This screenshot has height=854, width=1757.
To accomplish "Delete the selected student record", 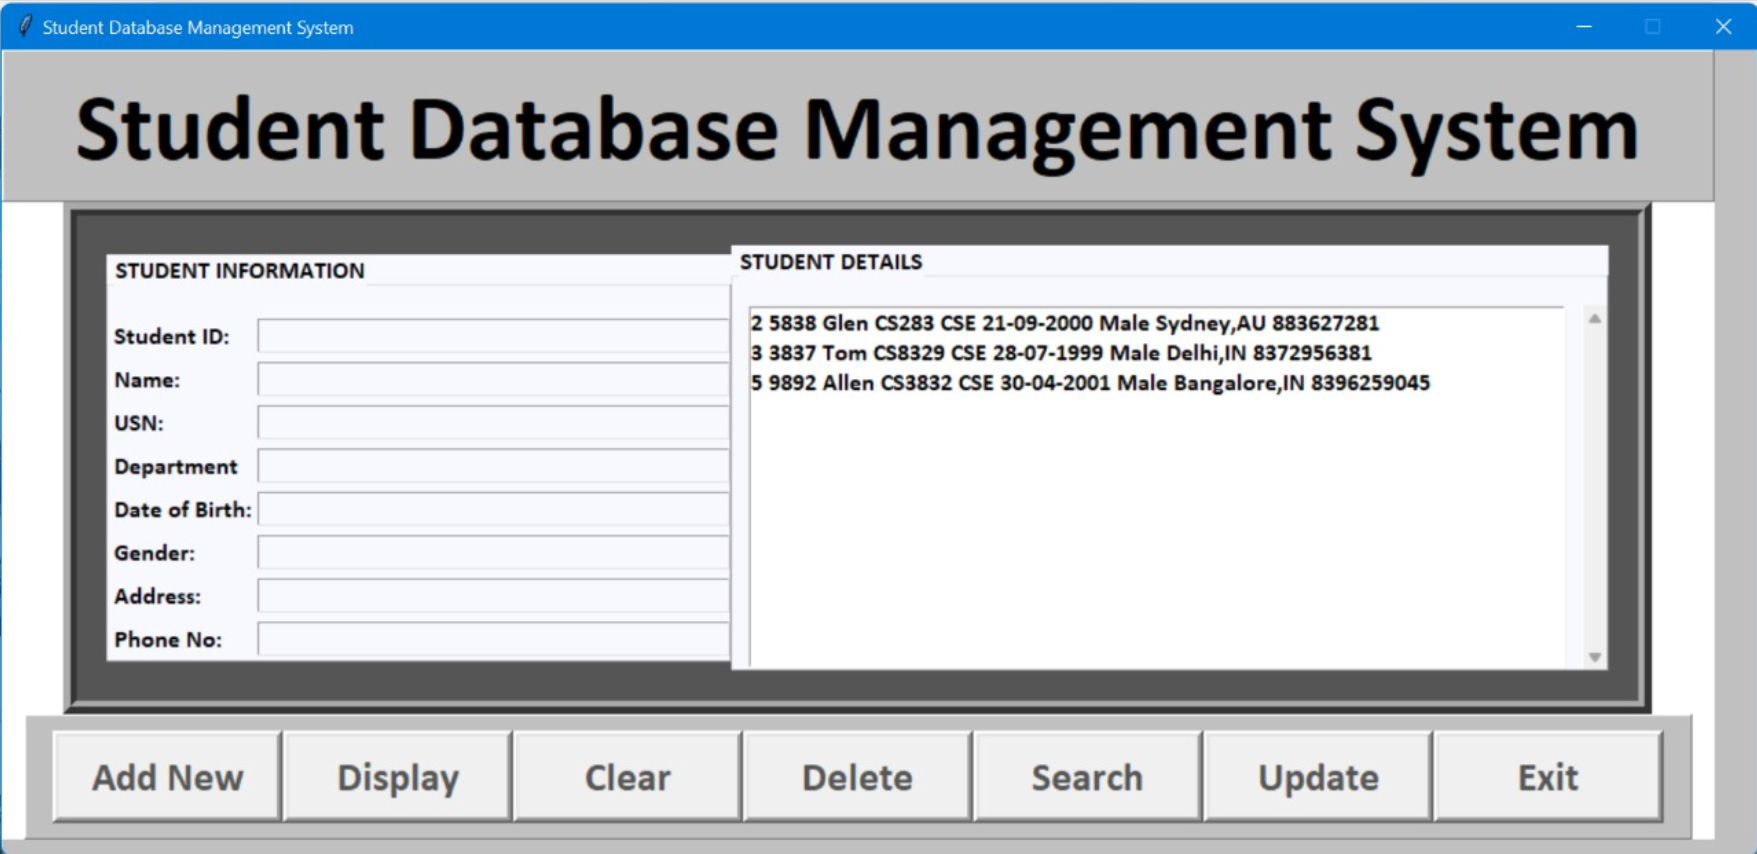I will pos(858,777).
